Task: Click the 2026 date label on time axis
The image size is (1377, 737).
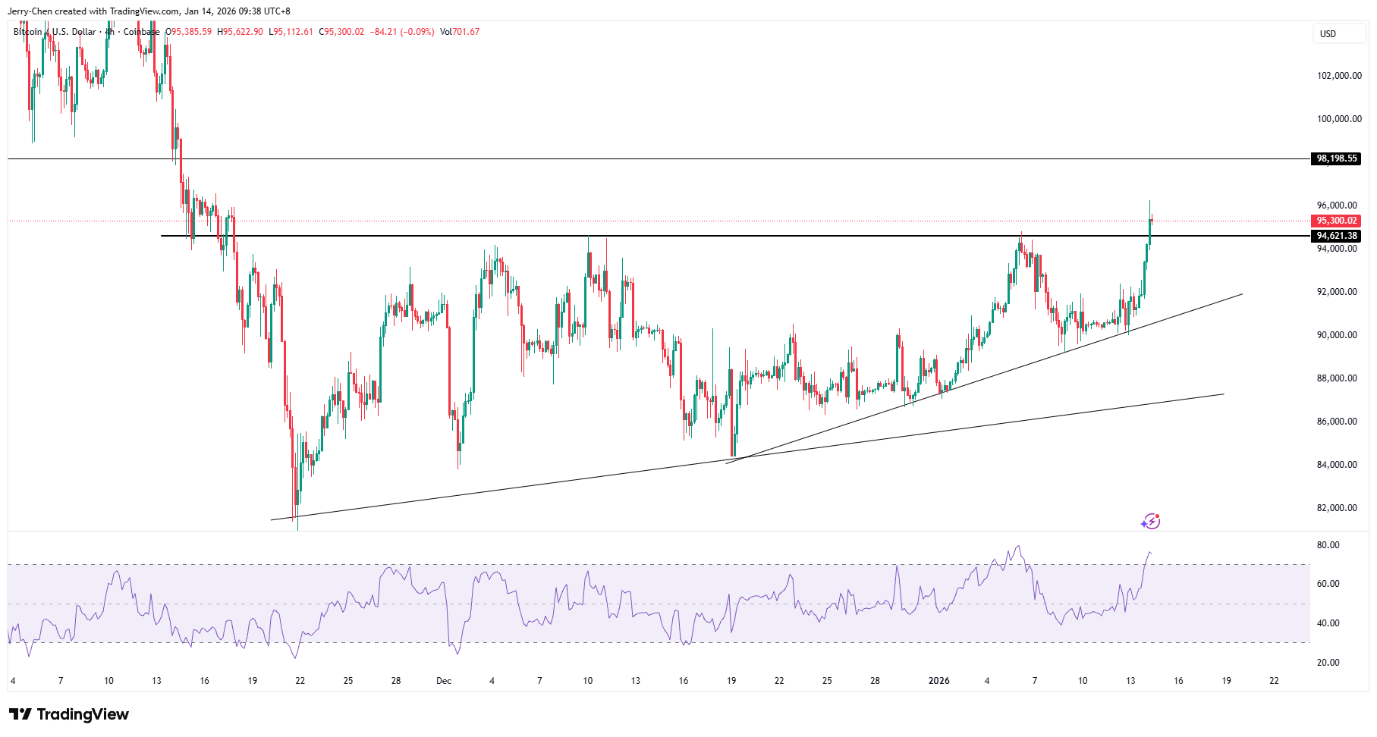Action: point(938,681)
